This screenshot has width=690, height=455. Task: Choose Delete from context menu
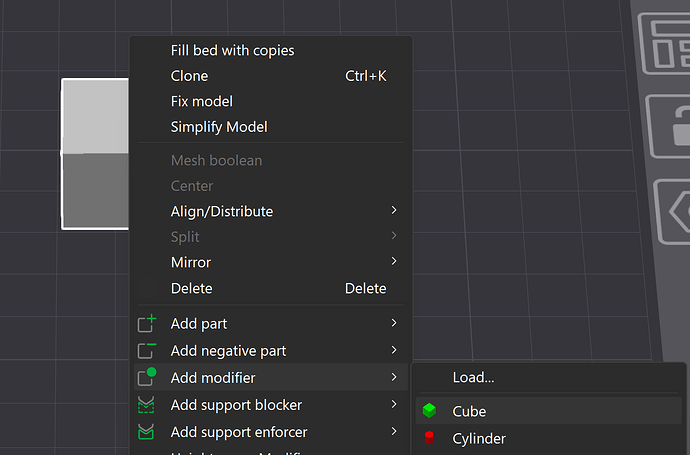click(271, 288)
